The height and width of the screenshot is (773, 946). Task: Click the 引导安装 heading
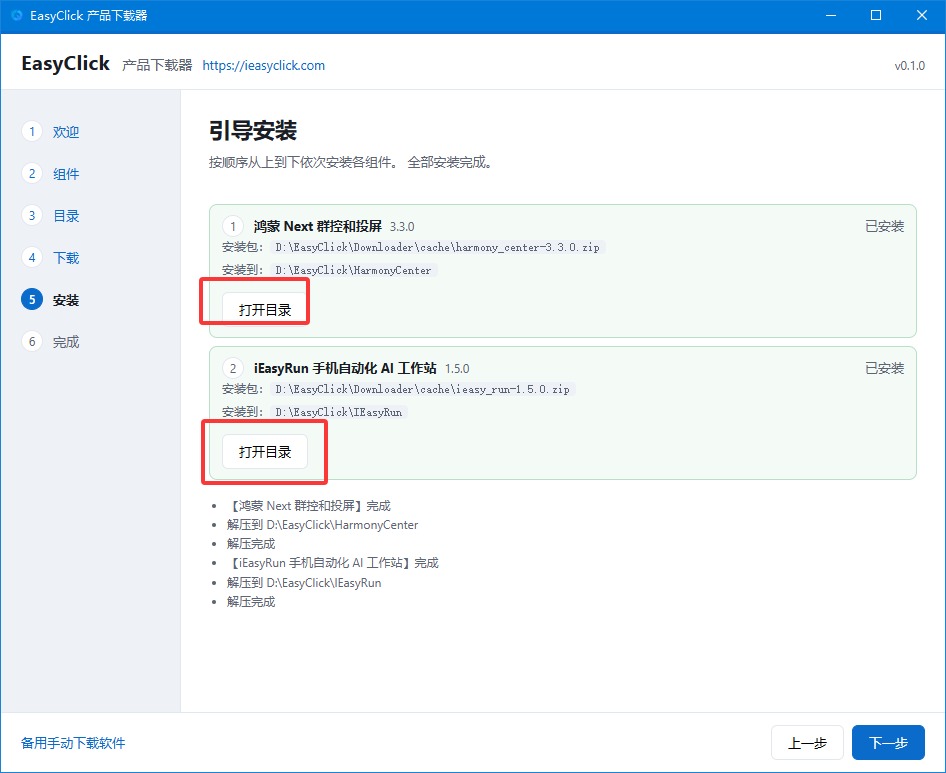253,130
